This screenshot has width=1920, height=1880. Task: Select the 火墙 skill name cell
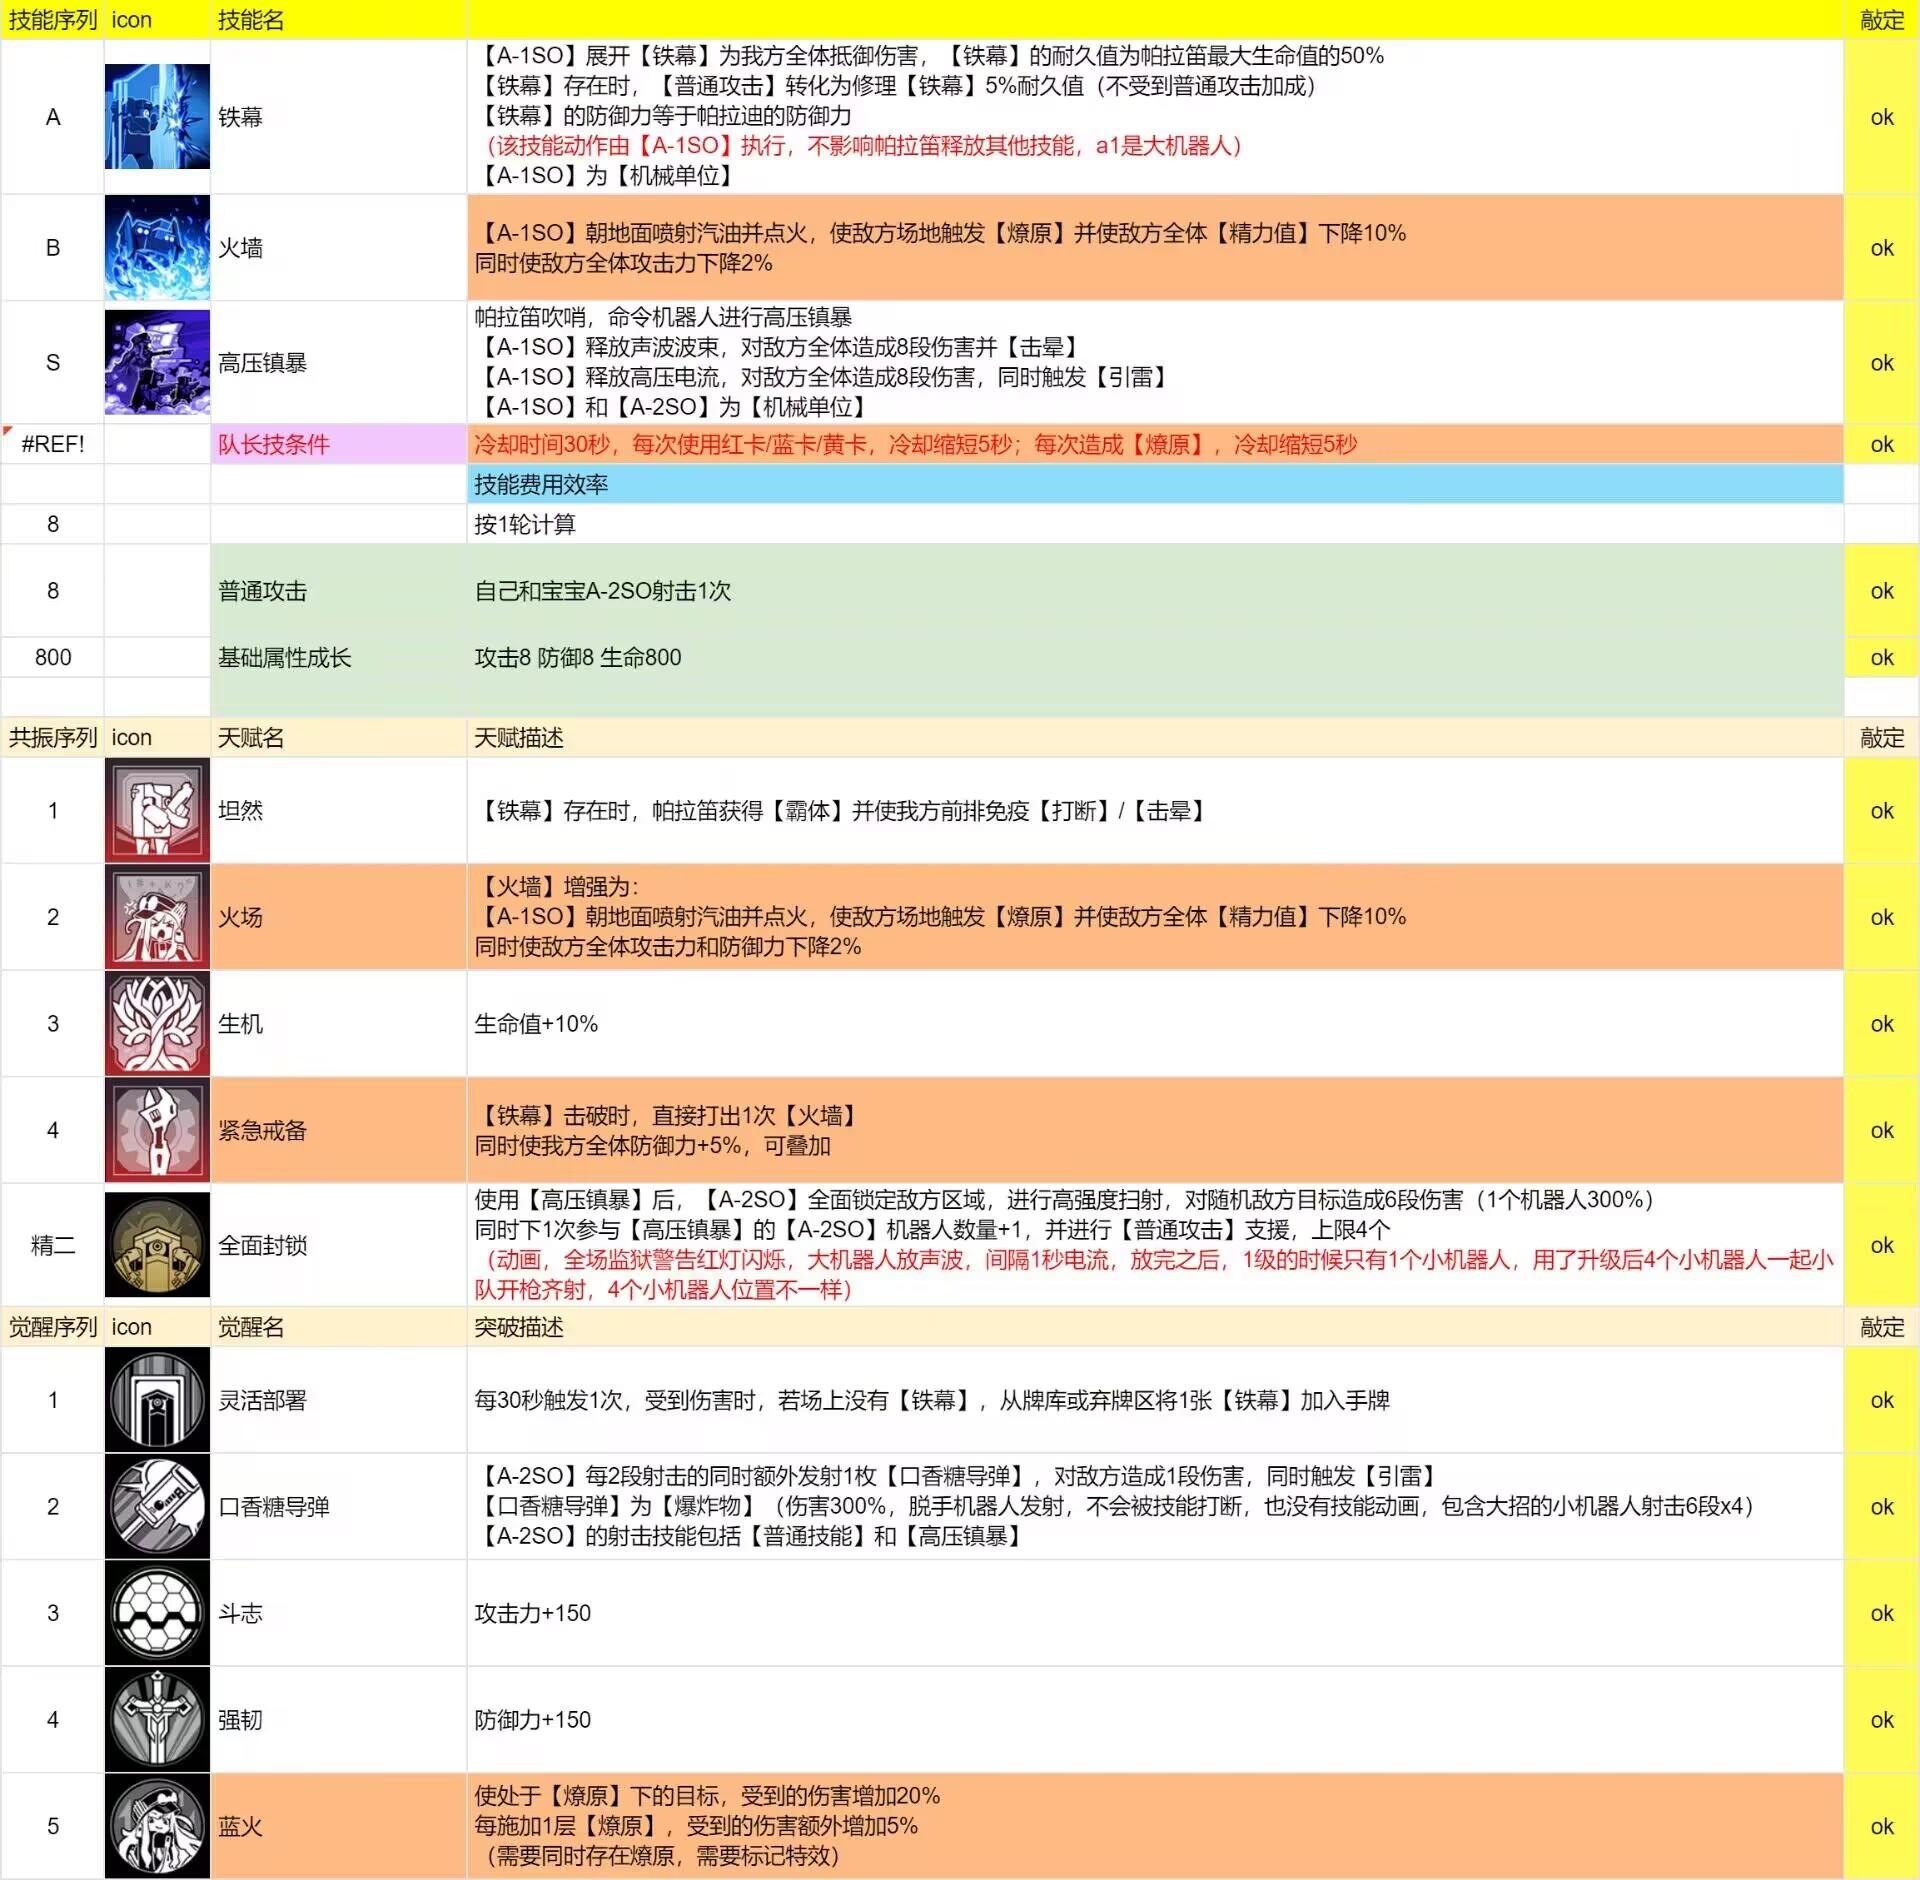[338, 247]
